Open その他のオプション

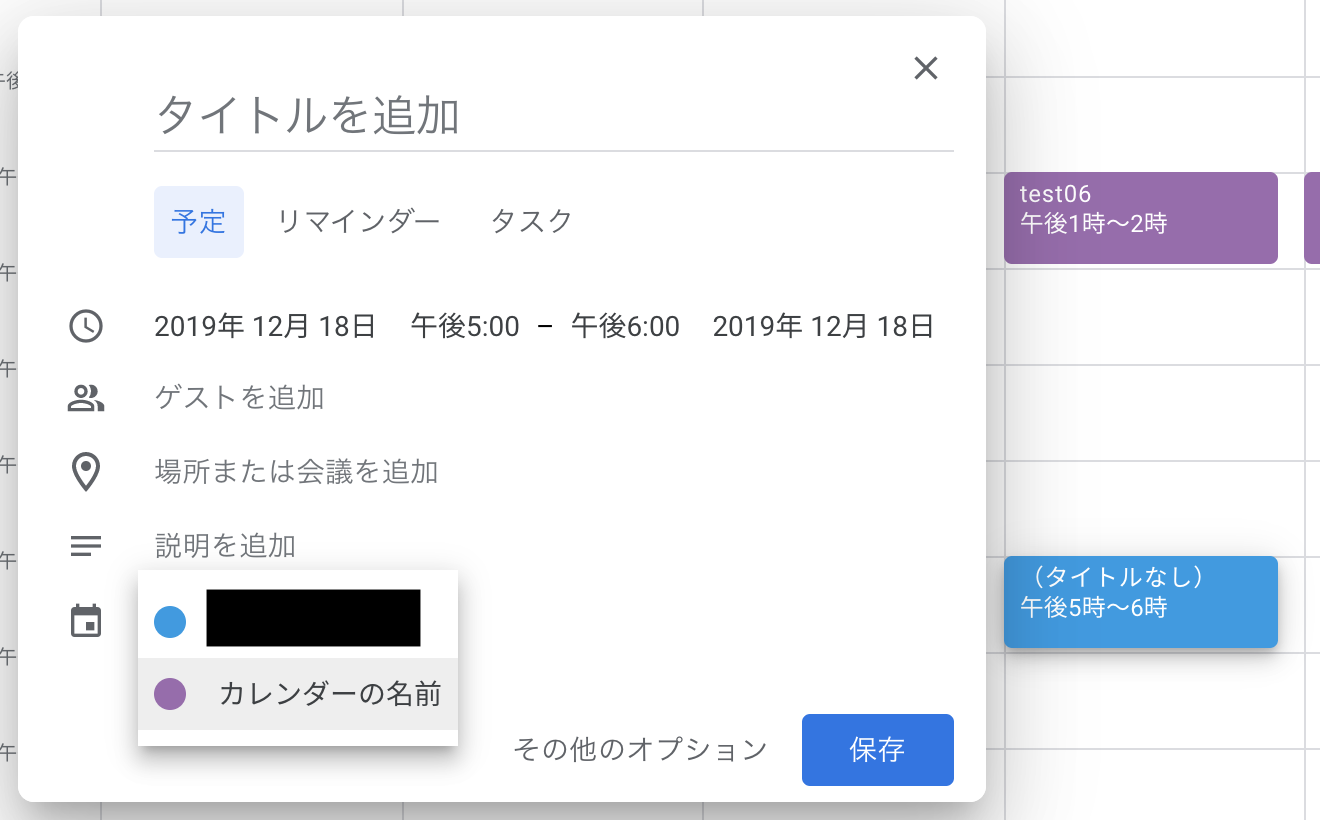pyautogui.click(x=640, y=750)
